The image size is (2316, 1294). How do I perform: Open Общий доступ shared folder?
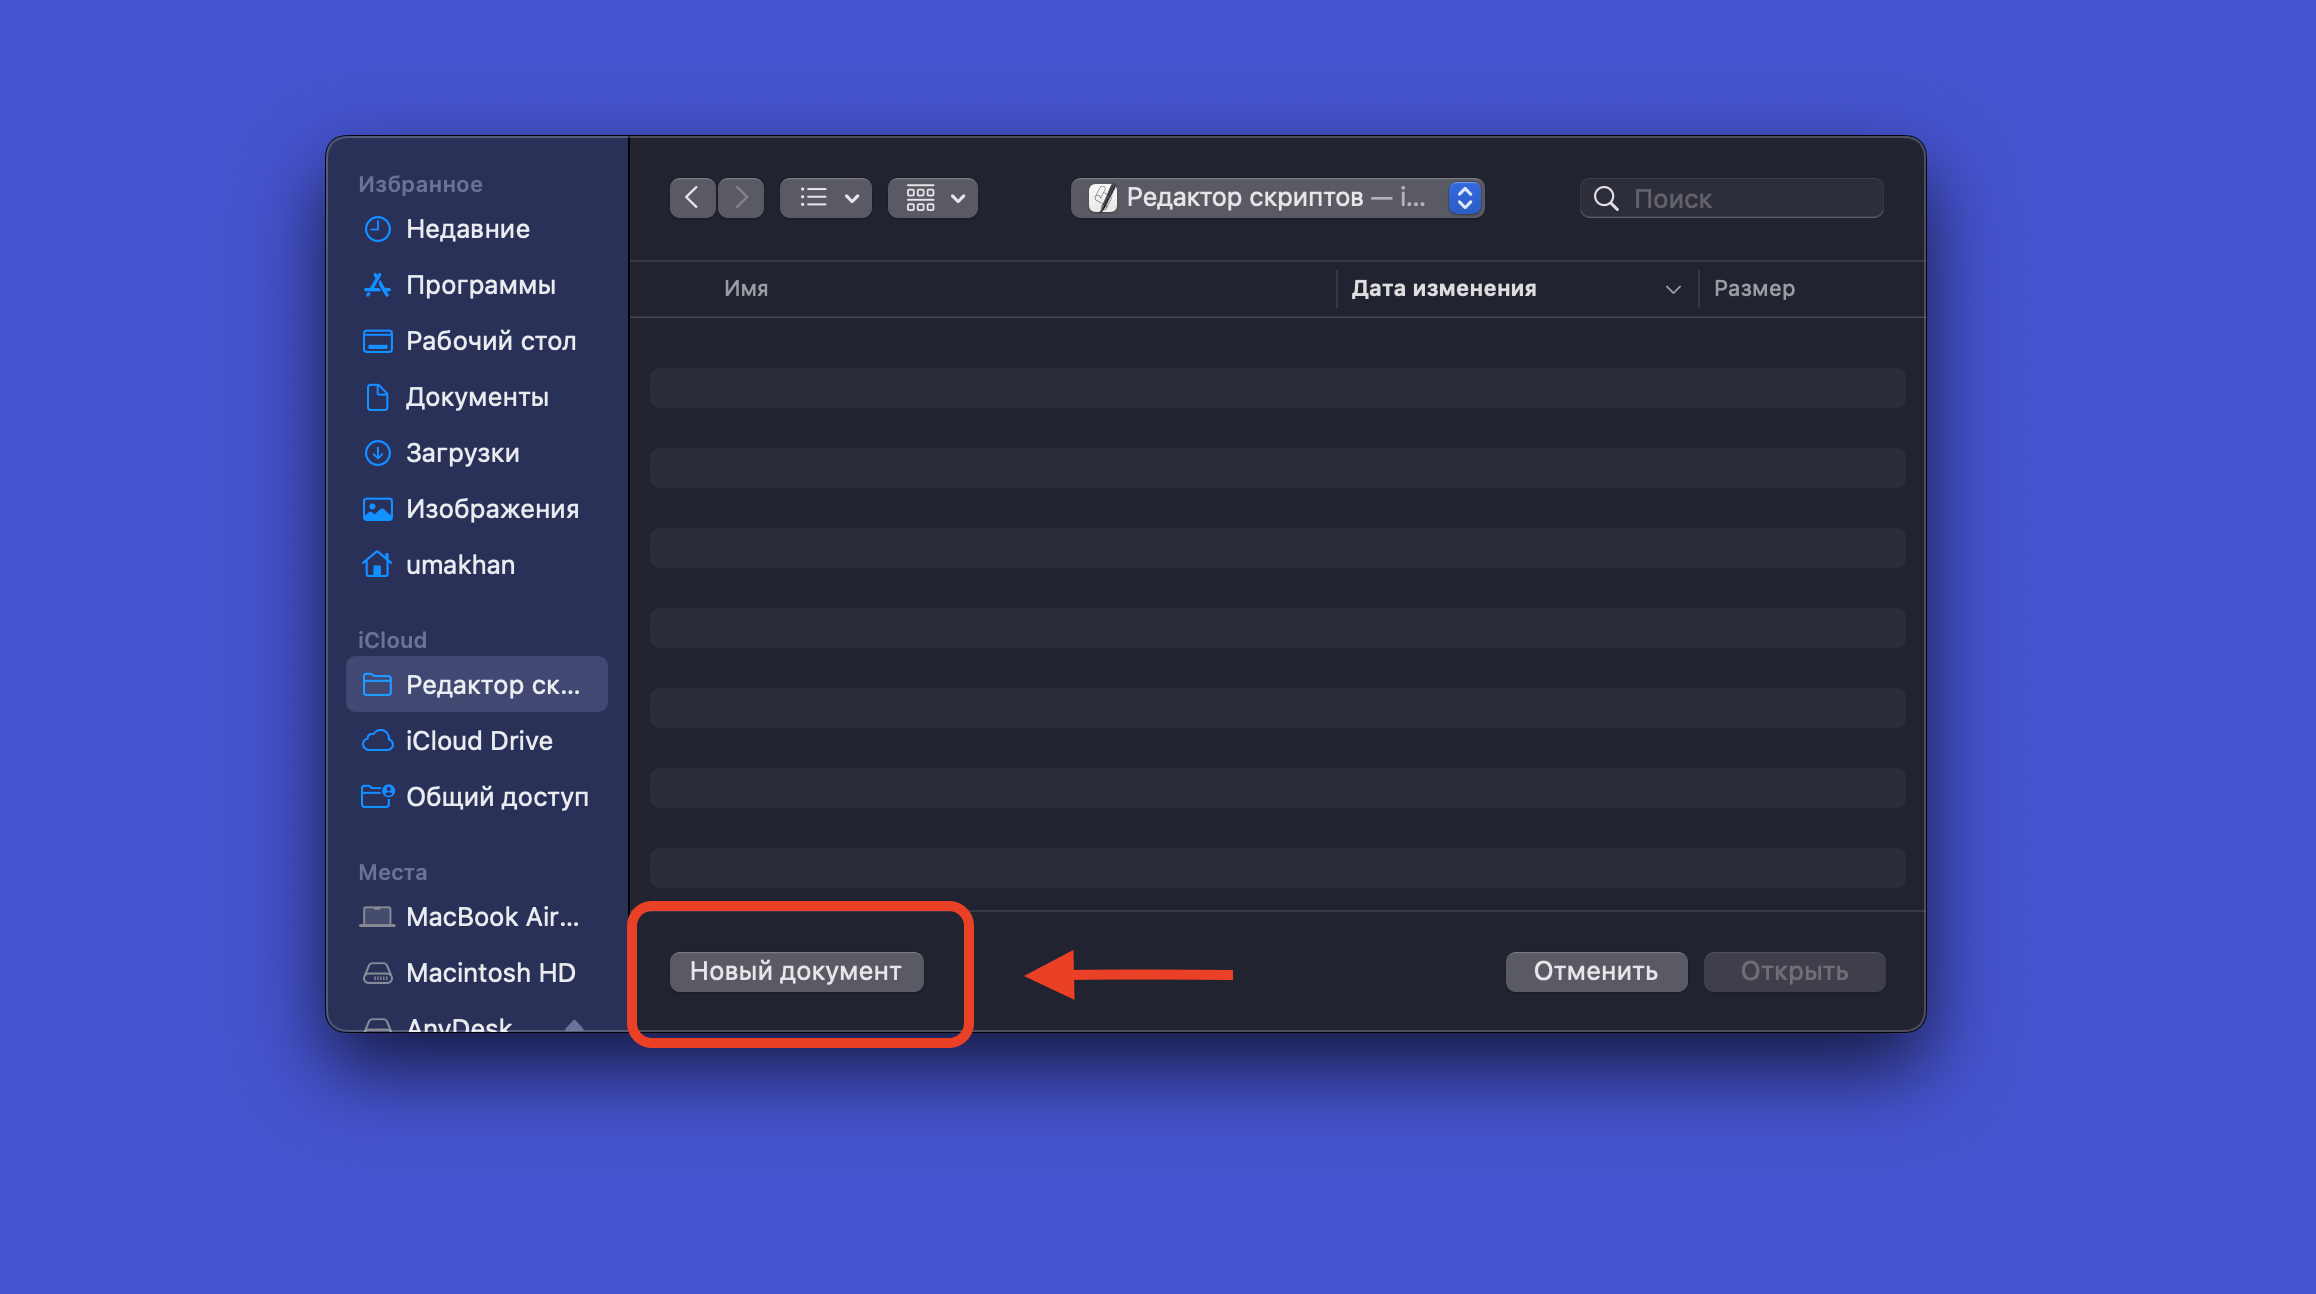coord(496,797)
